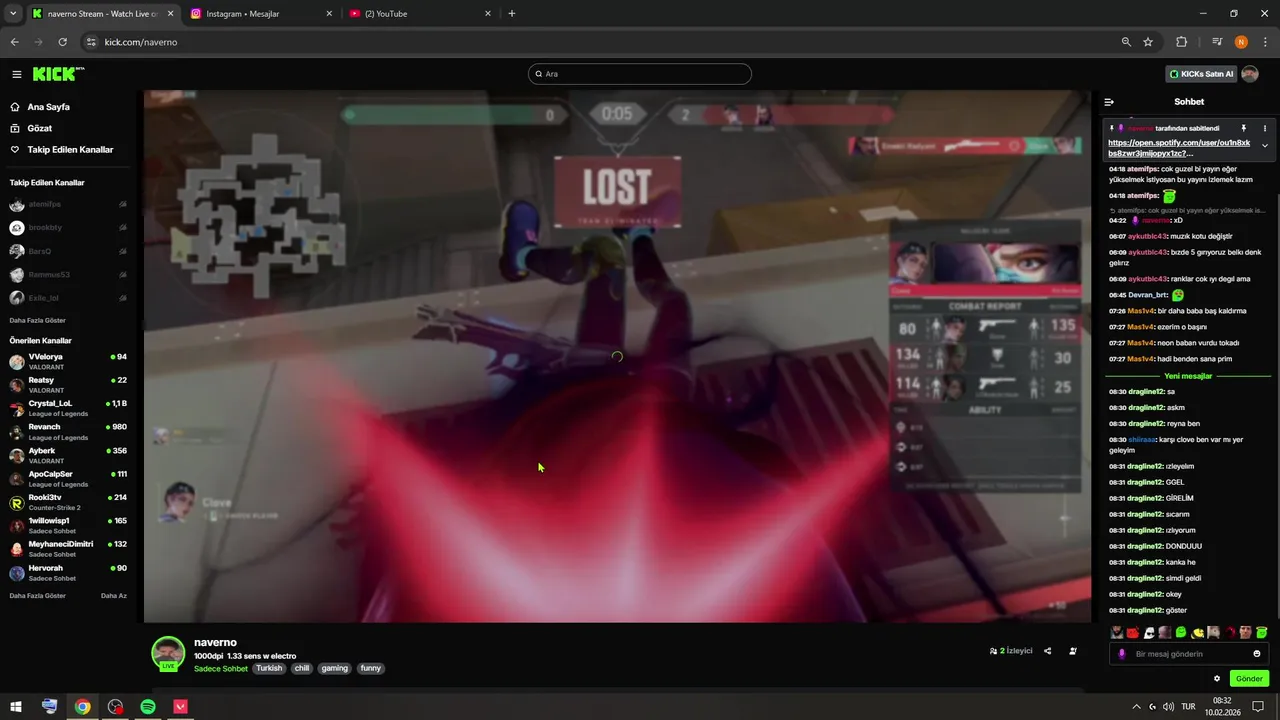Open recommended channel MeyhaneciDimitri
The width and height of the screenshot is (1280, 720).
(x=68, y=549)
